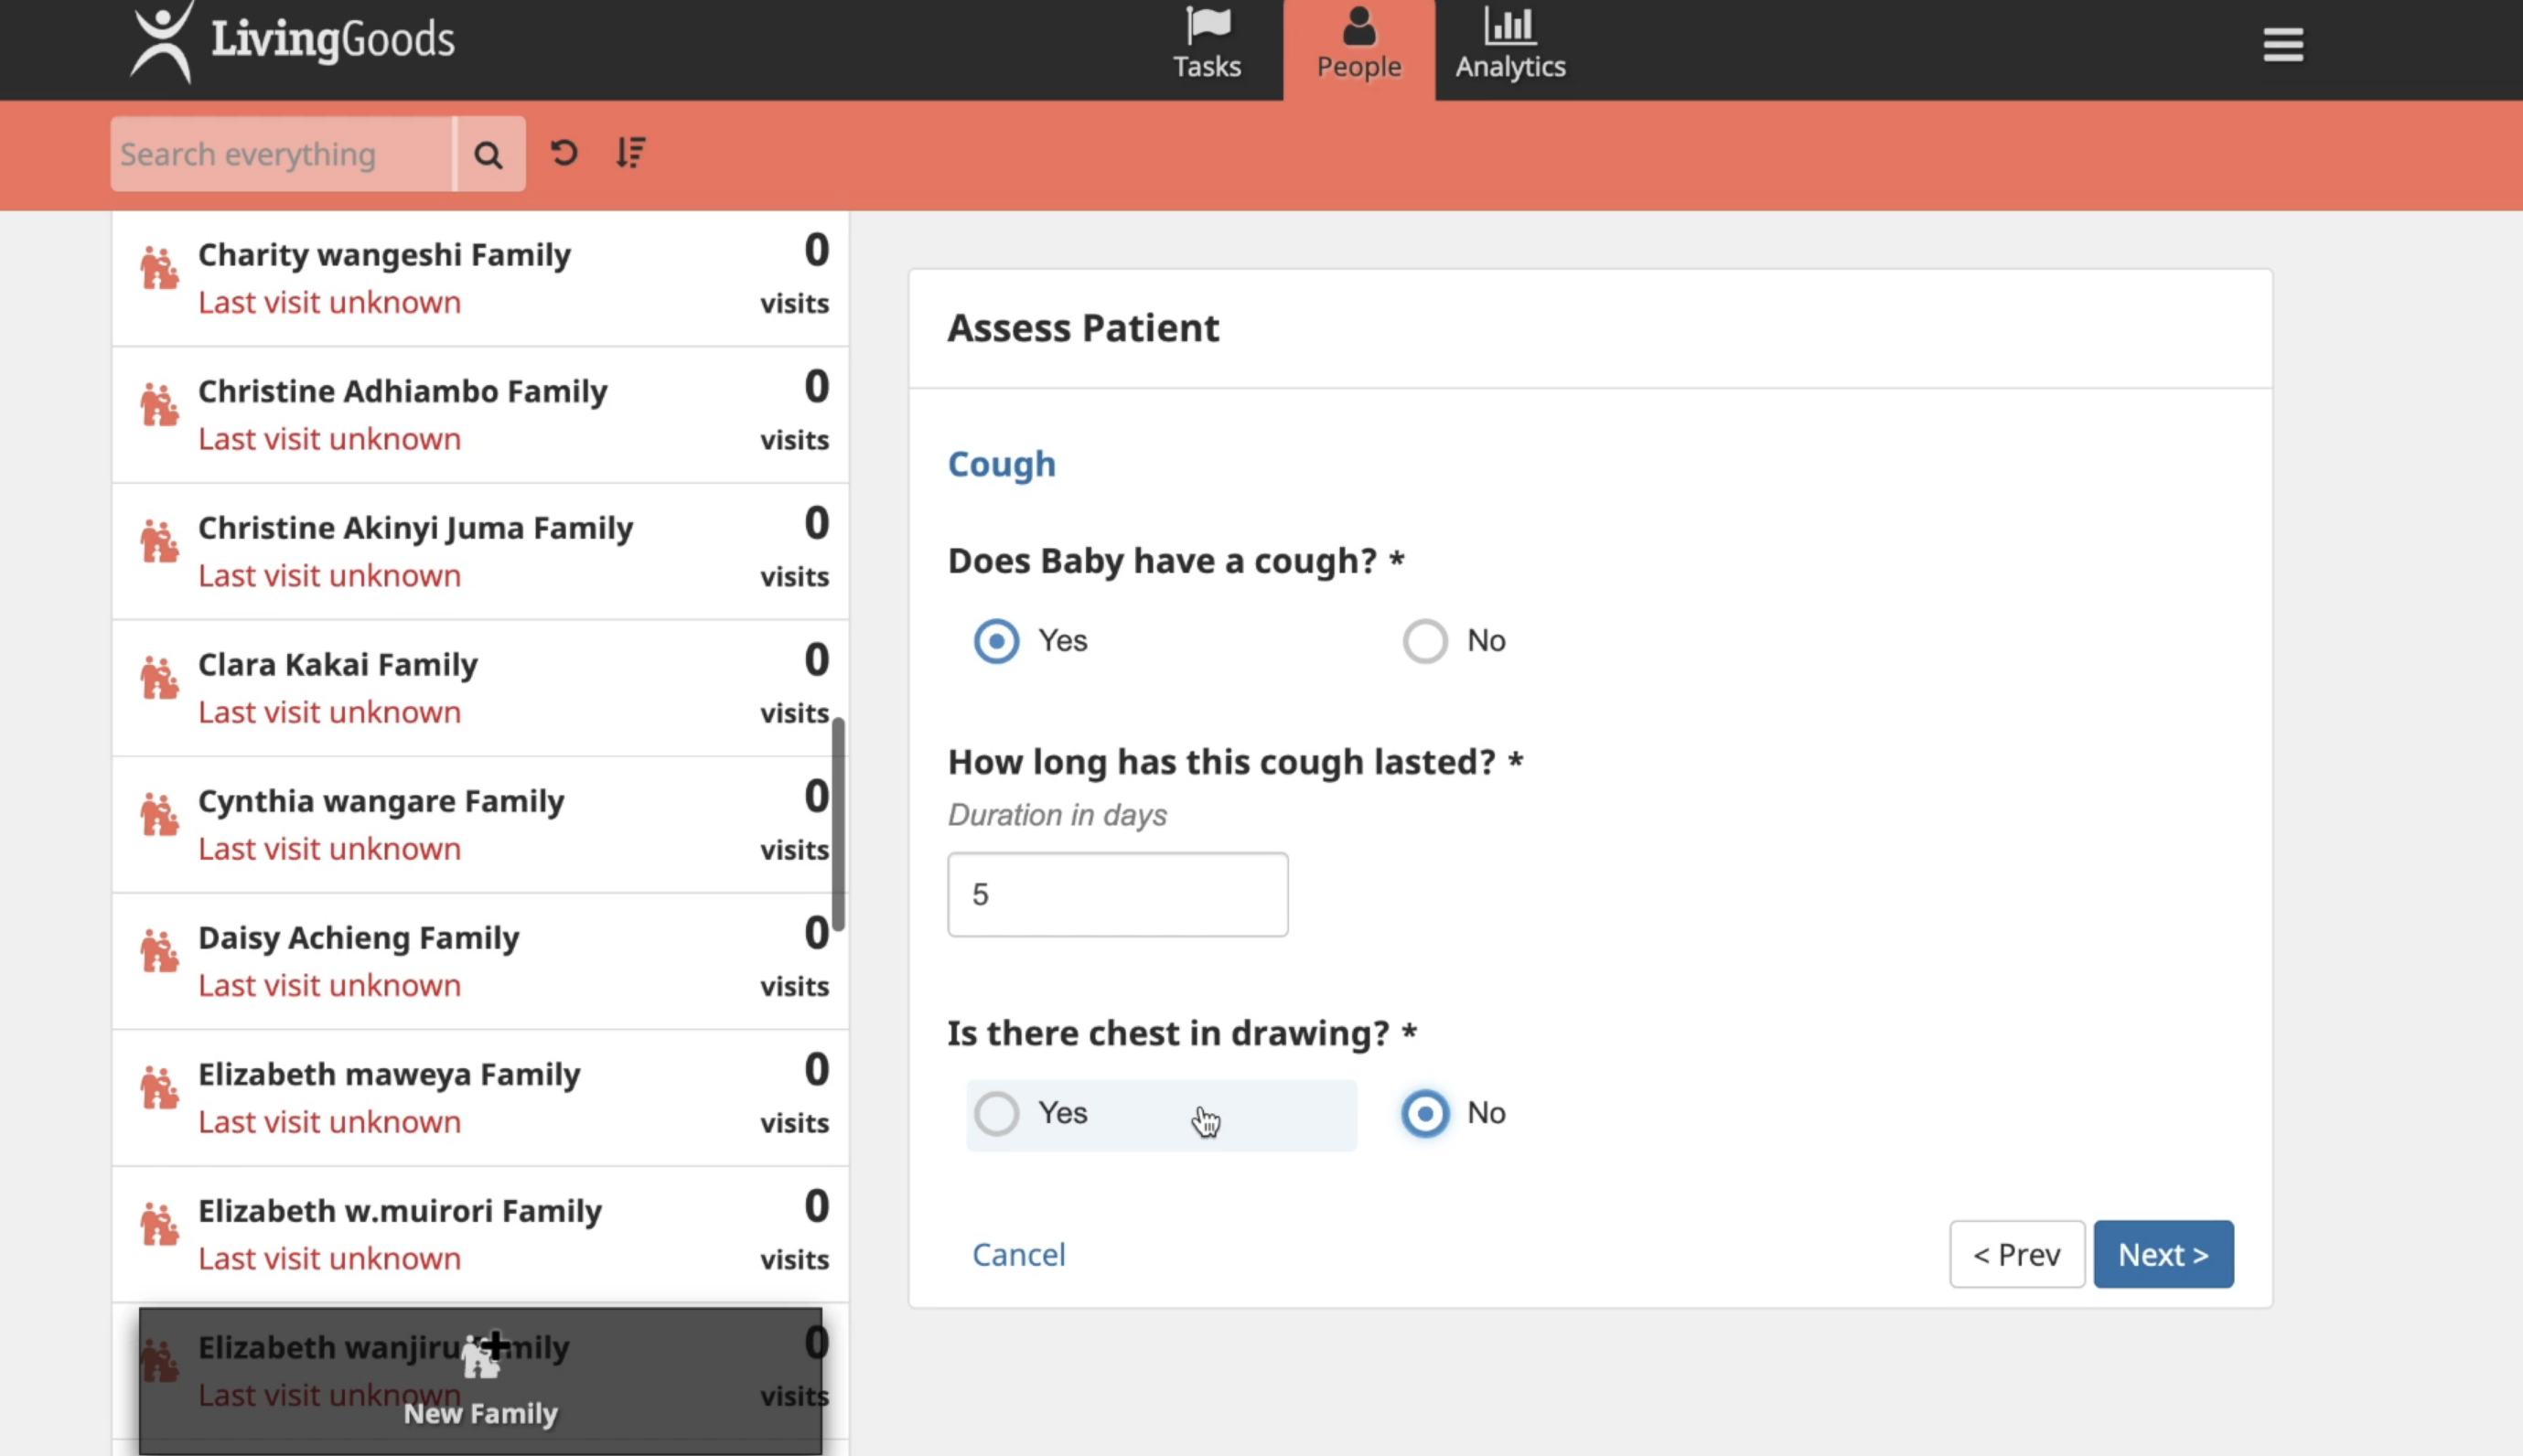Select Yes for baby has cough
This screenshot has width=2523, height=1456.
(x=997, y=641)
